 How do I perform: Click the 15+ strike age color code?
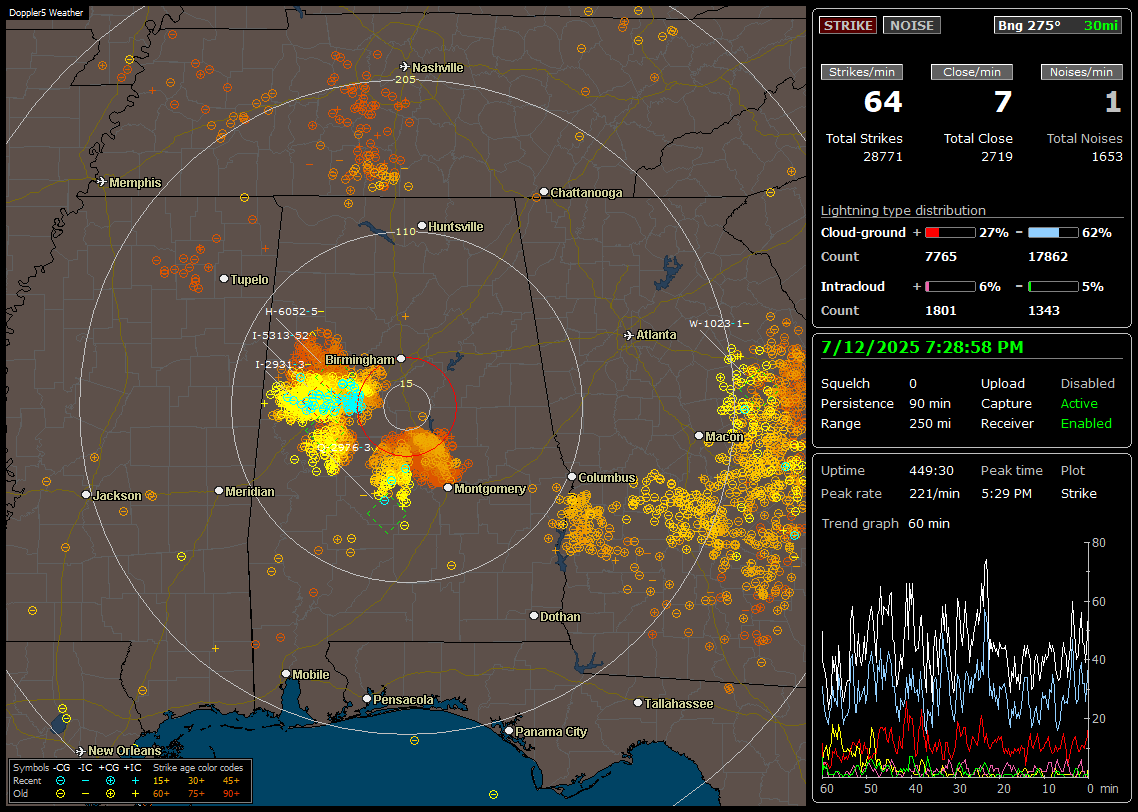(161, 781)
